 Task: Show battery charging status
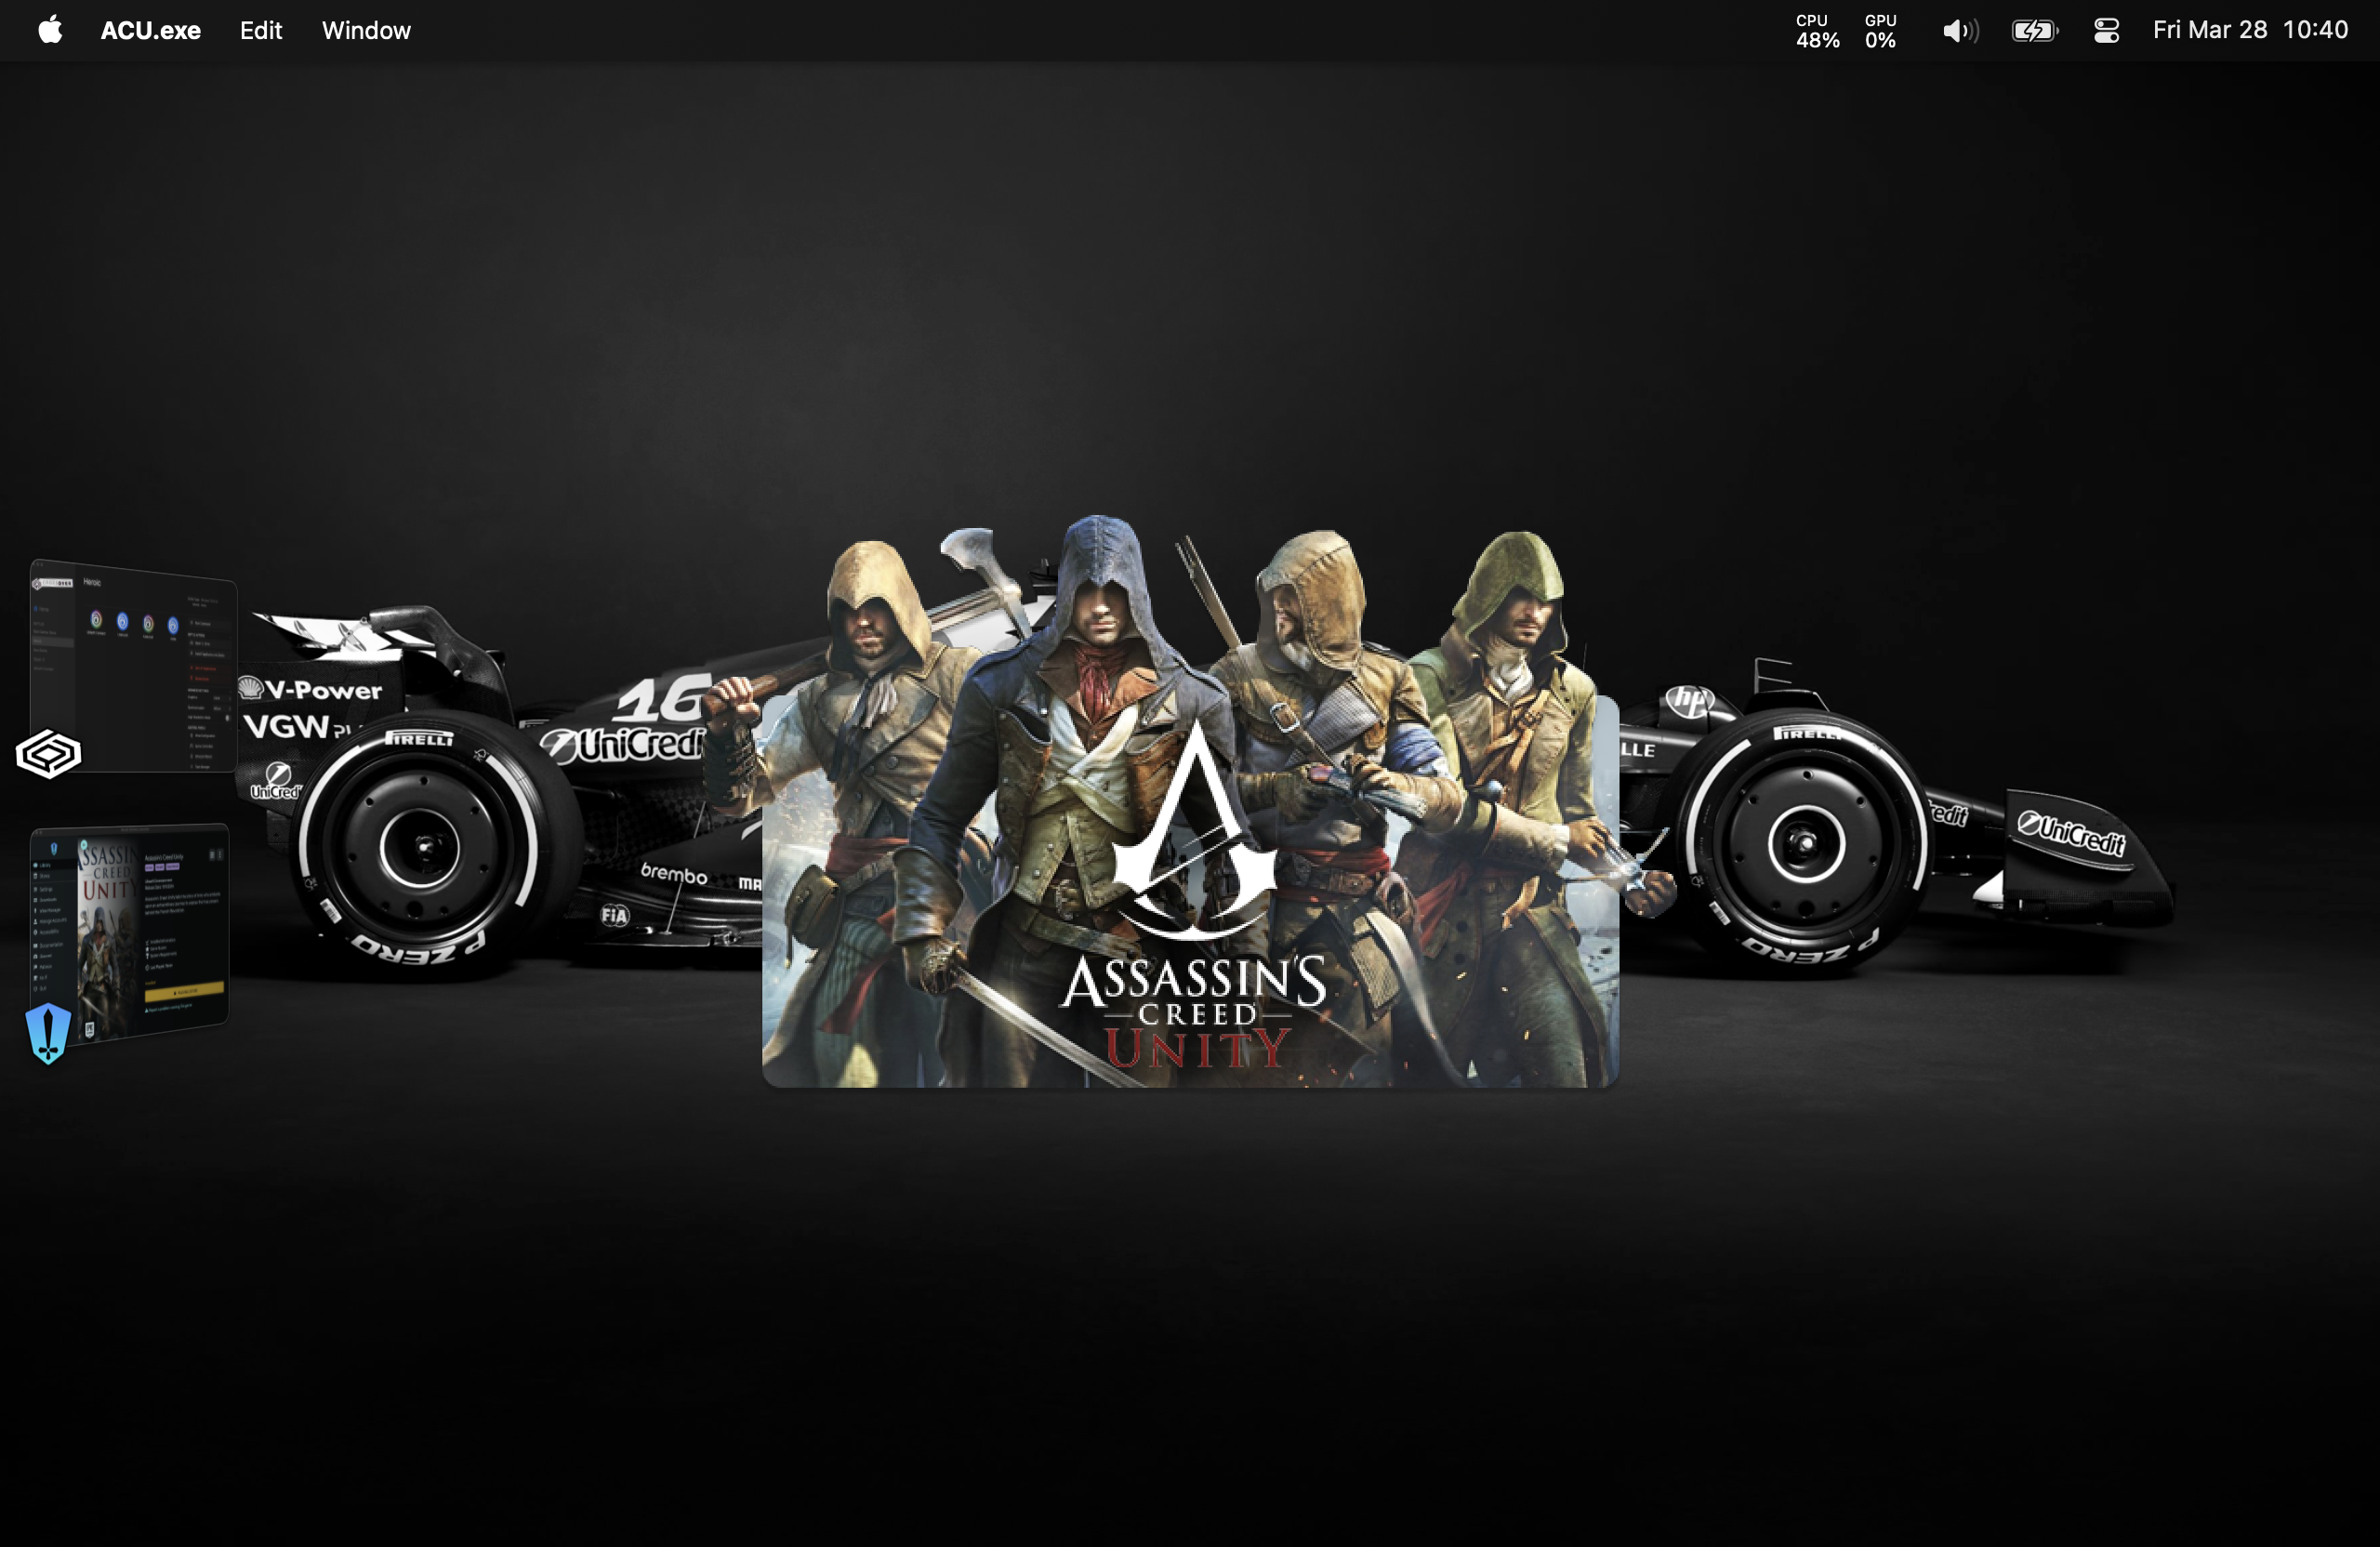[2034, 31]
